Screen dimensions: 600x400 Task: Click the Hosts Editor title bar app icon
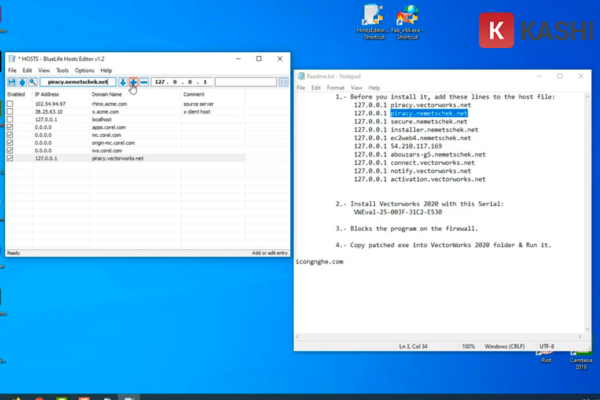pyautogui.click(x=12, y=59)
